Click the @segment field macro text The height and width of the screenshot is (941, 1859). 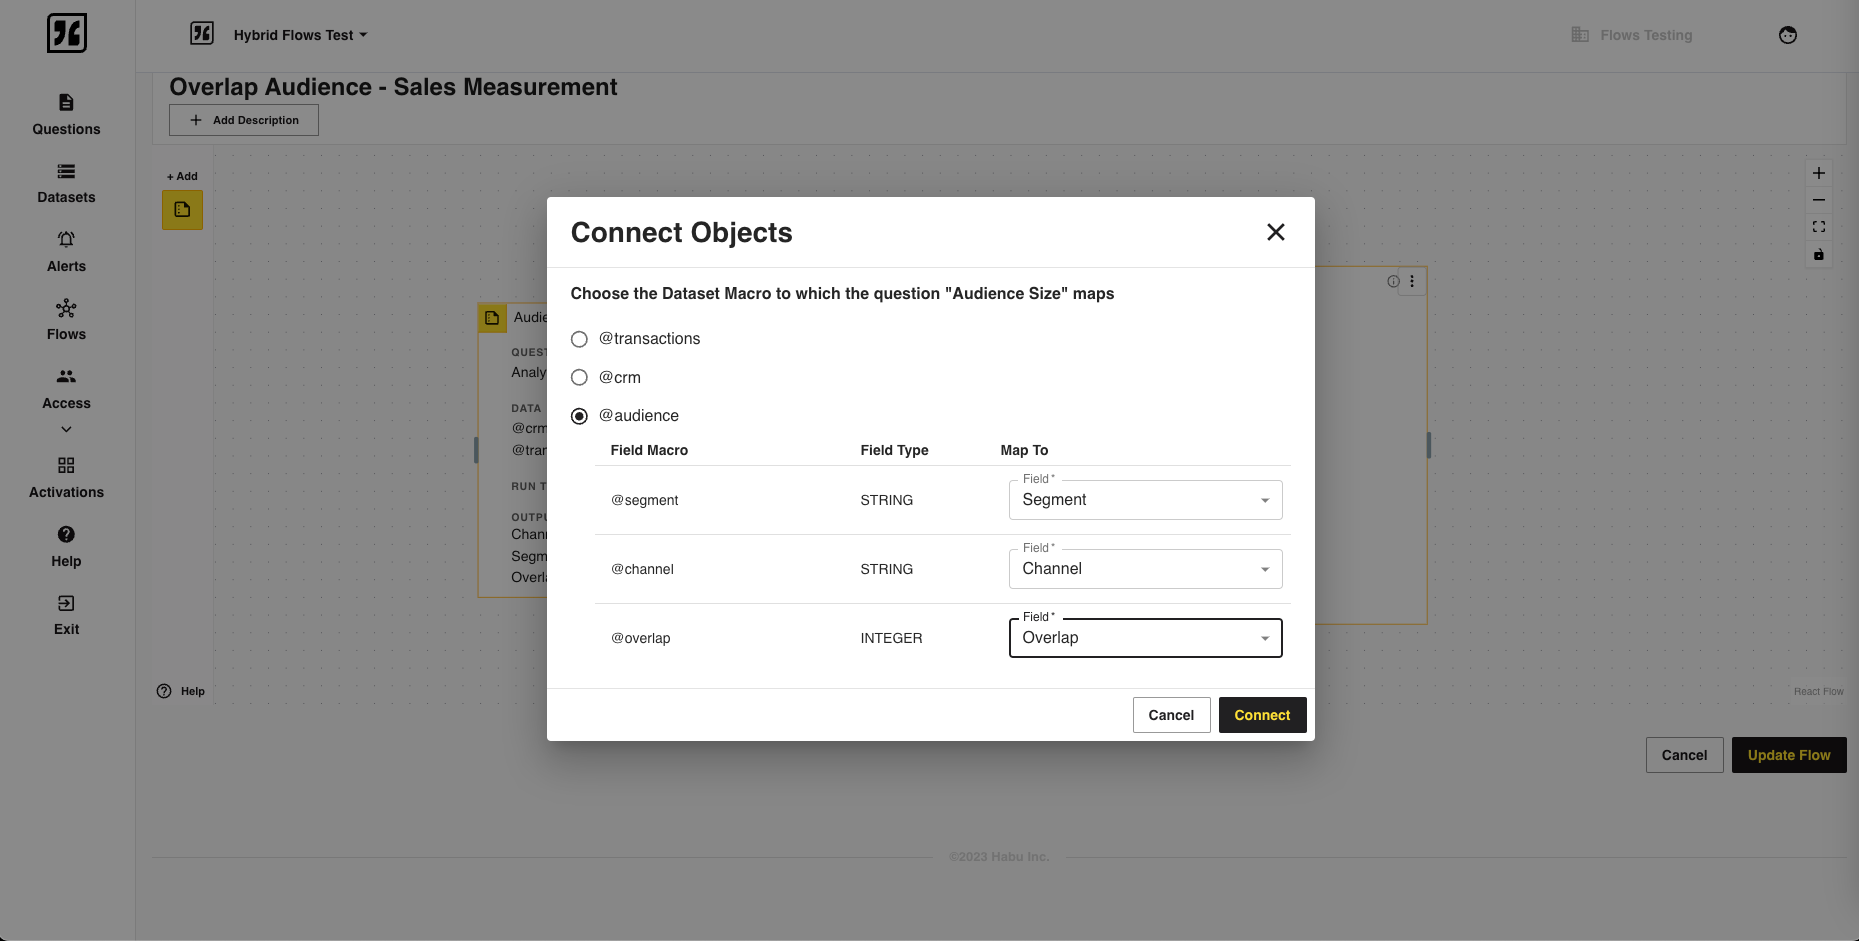click(x=645, y=500)
